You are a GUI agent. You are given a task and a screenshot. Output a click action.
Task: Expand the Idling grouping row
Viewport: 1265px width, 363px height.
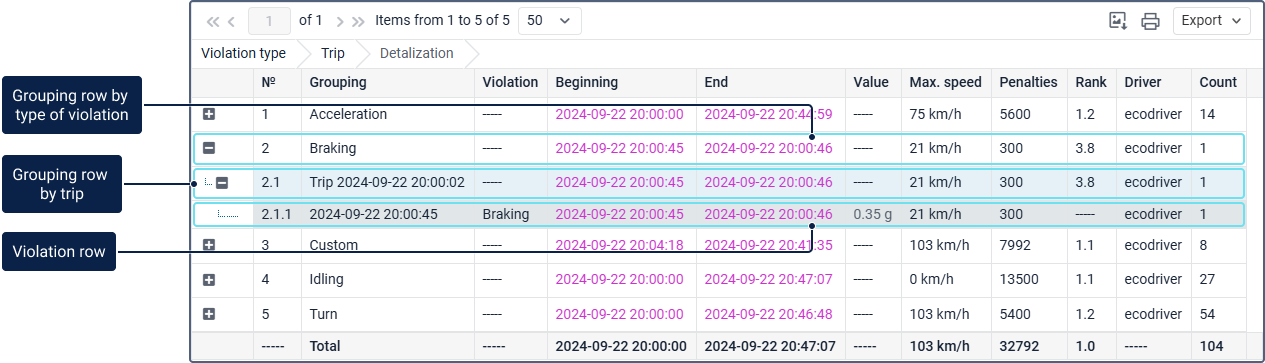209,280
